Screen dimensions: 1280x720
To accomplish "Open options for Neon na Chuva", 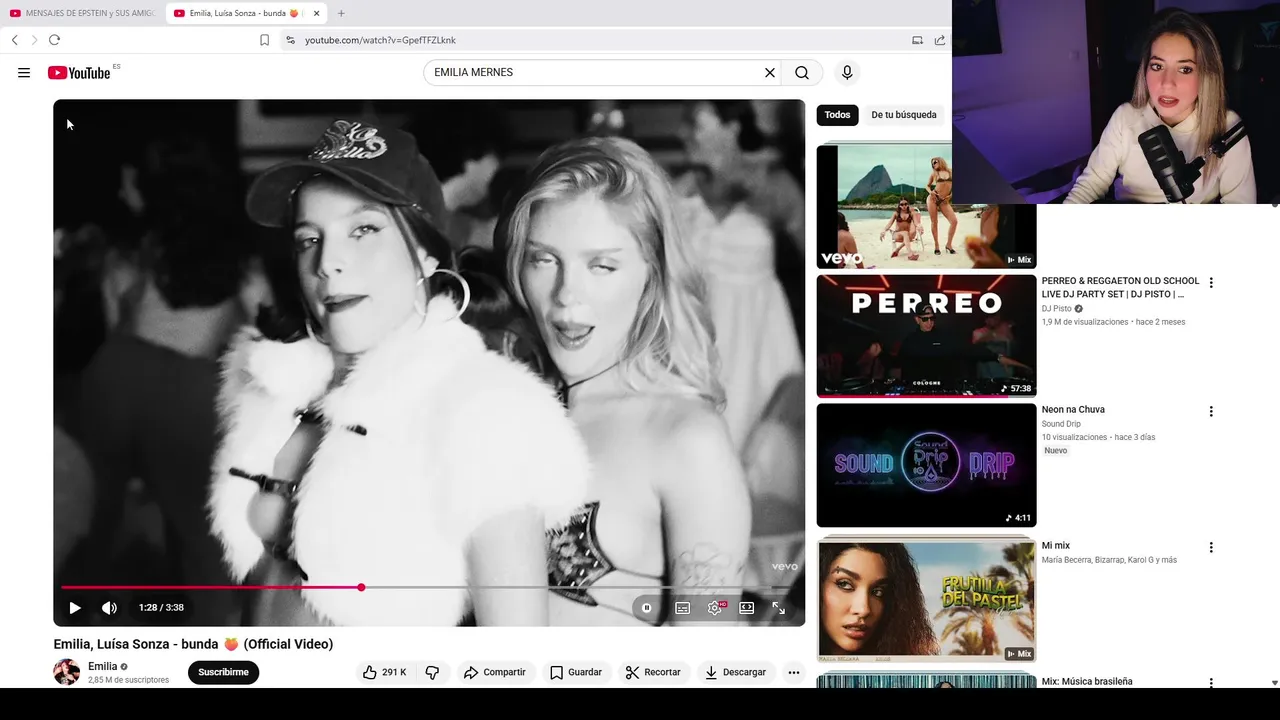I will (1211, 411).
